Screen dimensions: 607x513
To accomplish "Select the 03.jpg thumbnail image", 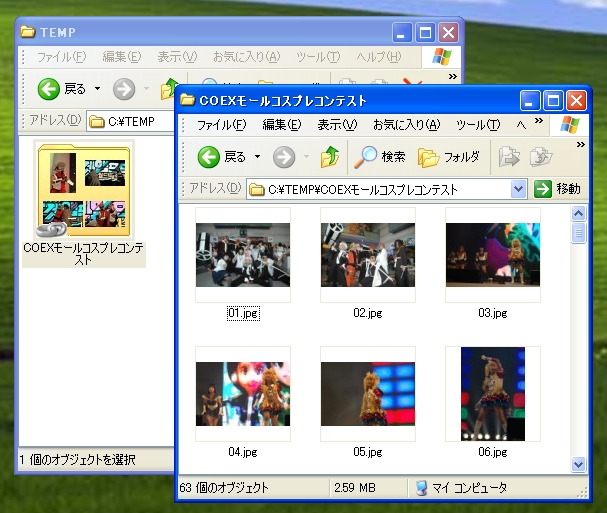I will [x=493, y=255].
